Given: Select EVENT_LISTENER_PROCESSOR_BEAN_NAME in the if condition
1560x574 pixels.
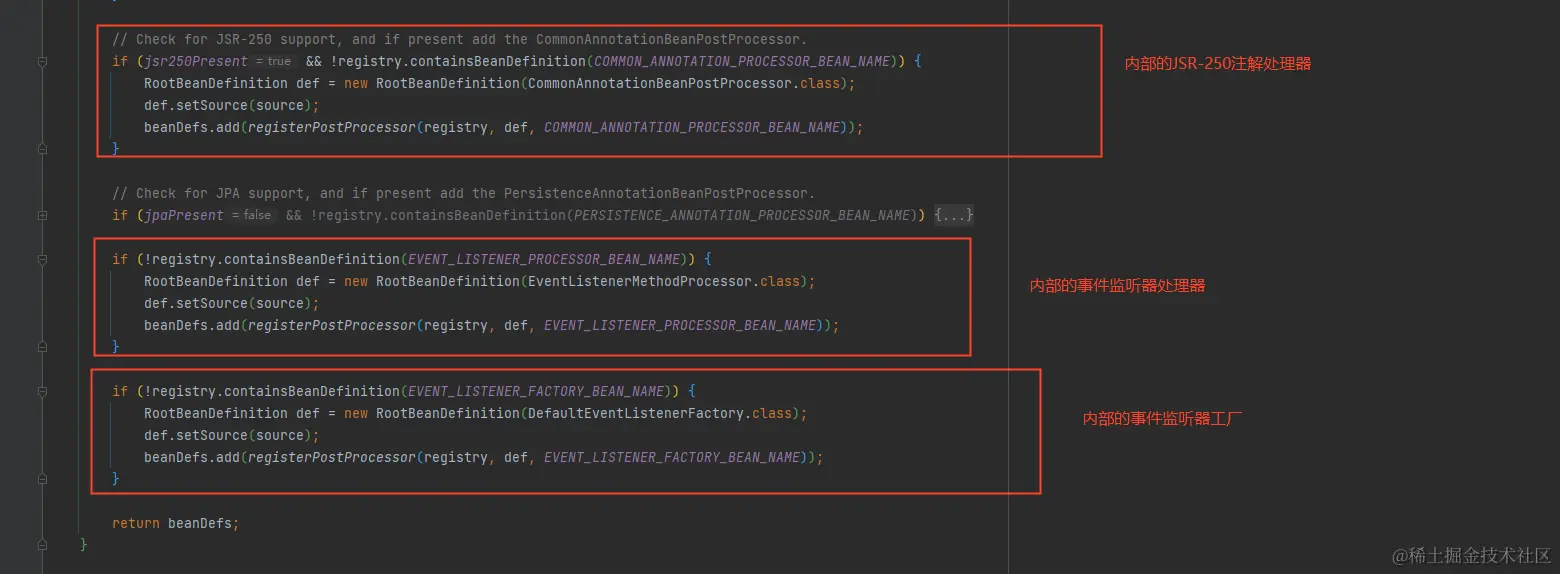Looking at the screenshot, I should [x=545, y=259].
